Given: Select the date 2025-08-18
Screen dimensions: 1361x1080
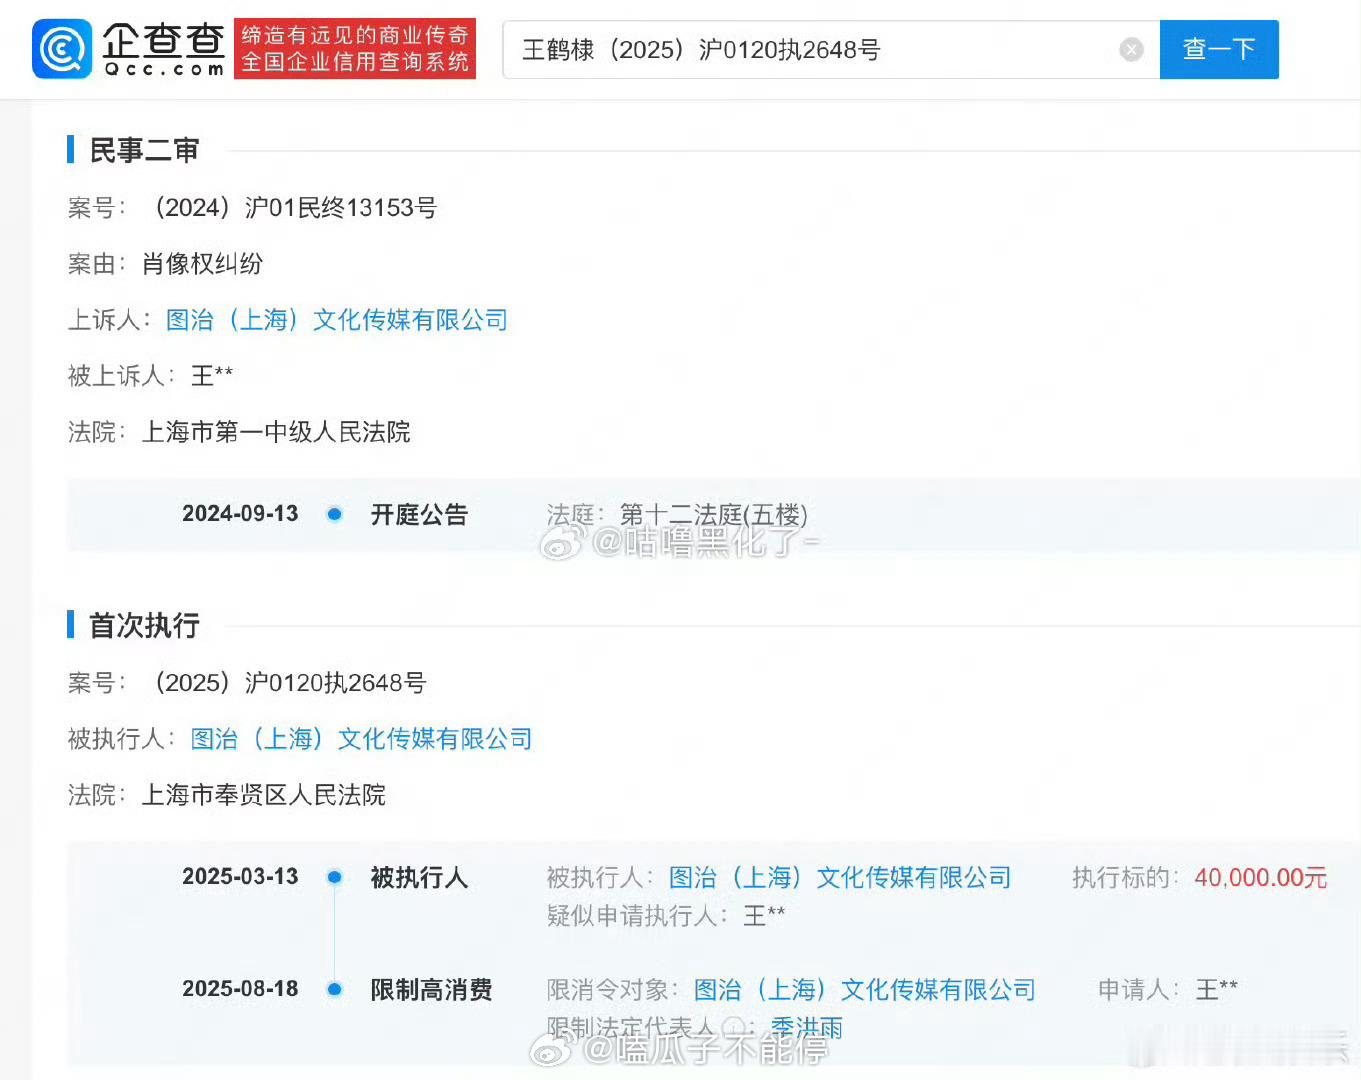Looking at the screenshot, I should 240,989.
